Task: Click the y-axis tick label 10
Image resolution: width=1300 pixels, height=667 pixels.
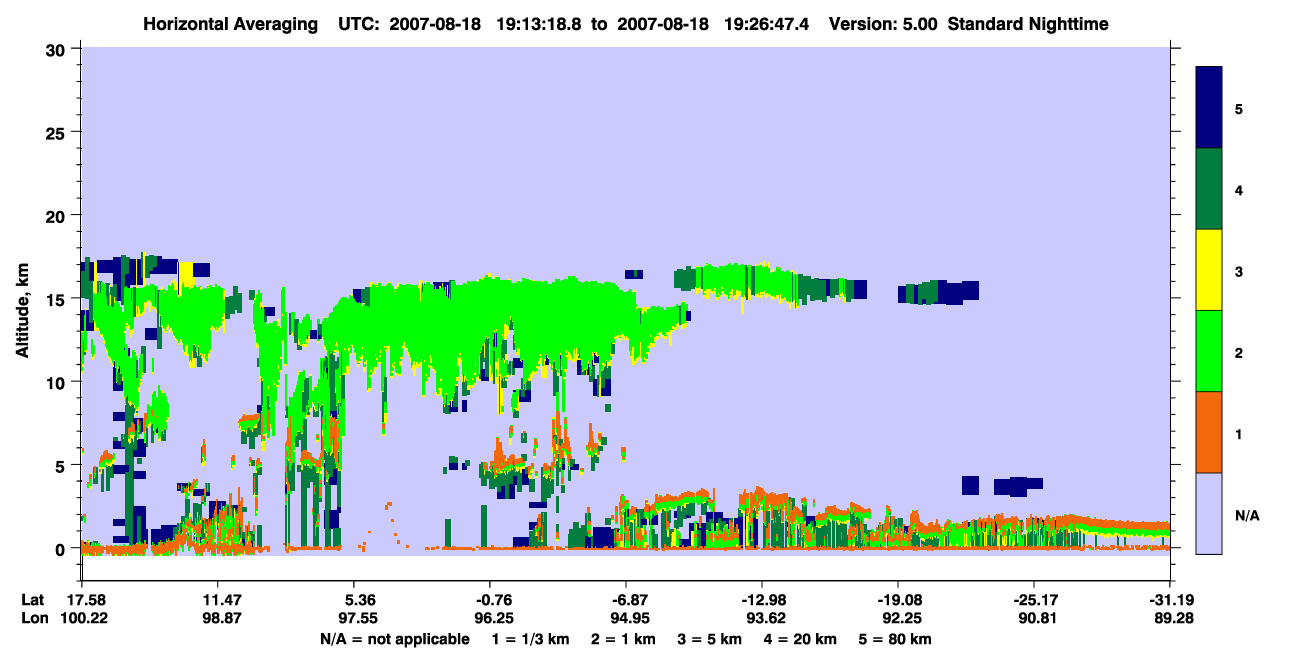Action: coord(58,382)
